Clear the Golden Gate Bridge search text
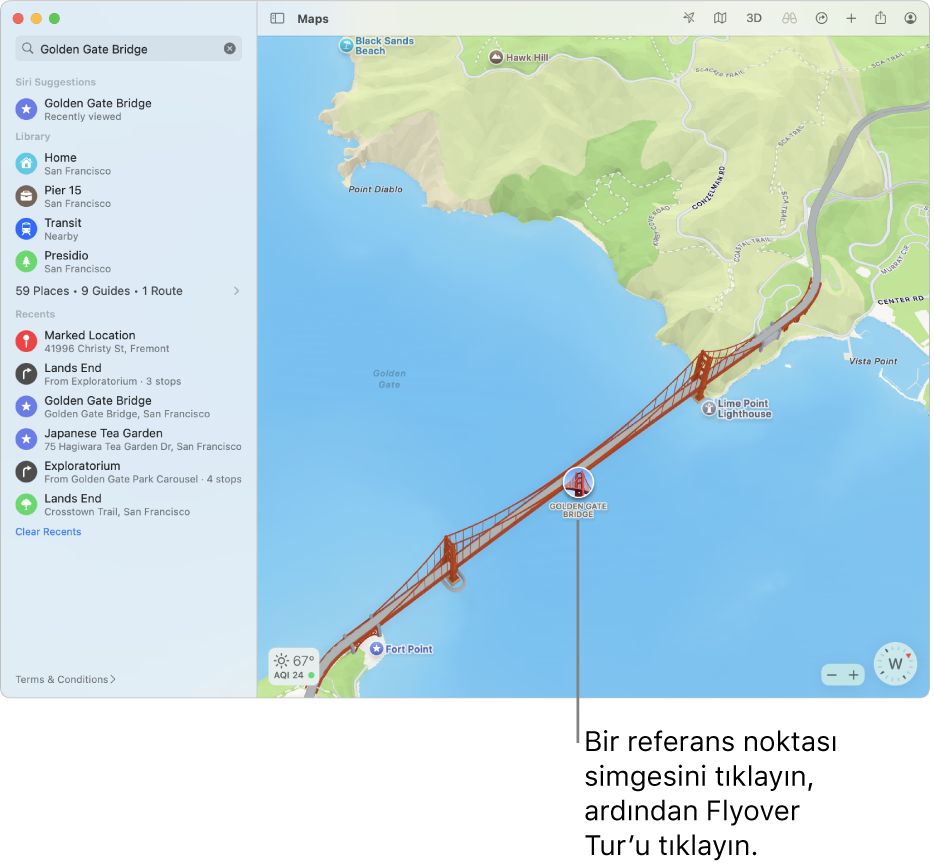The image size is (934, 867). point(229,49)
